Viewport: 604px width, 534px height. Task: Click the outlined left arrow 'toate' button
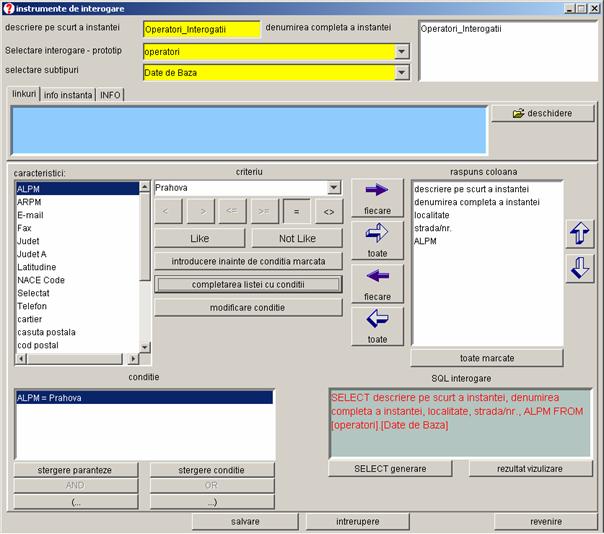tap(376, 324)
